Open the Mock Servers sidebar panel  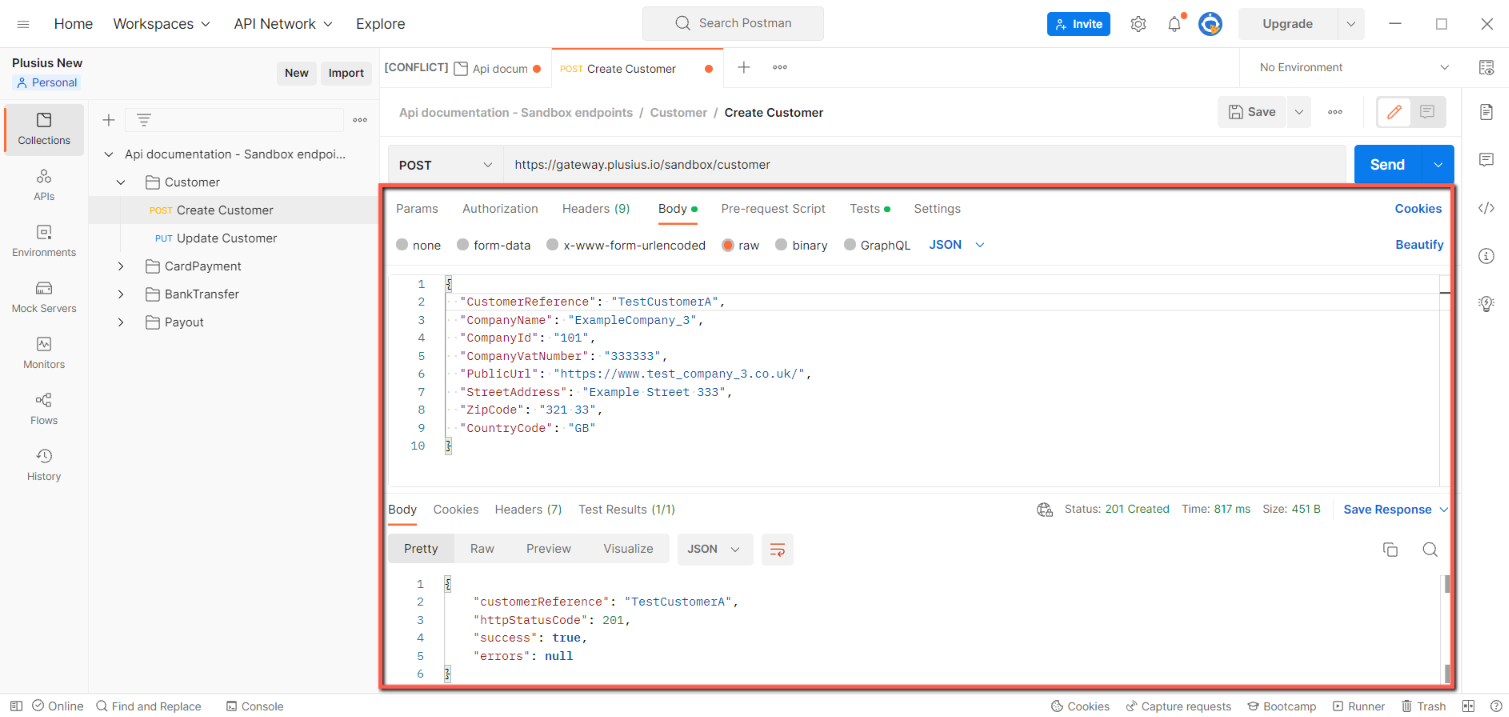tap(44, 297)
